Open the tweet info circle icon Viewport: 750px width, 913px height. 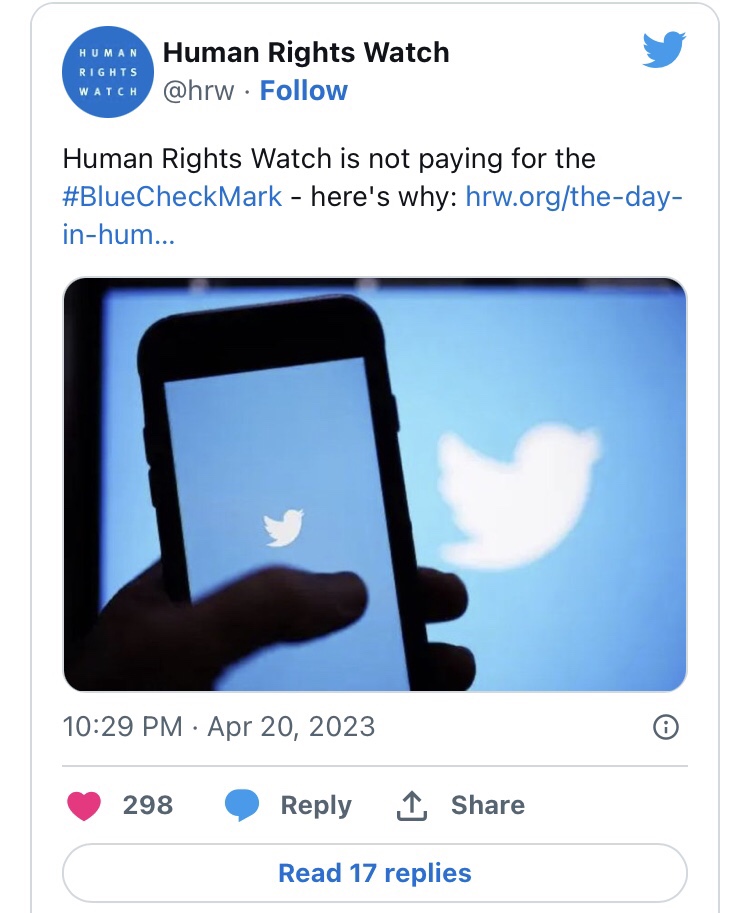pyautogui.click(x=665, y=727)
